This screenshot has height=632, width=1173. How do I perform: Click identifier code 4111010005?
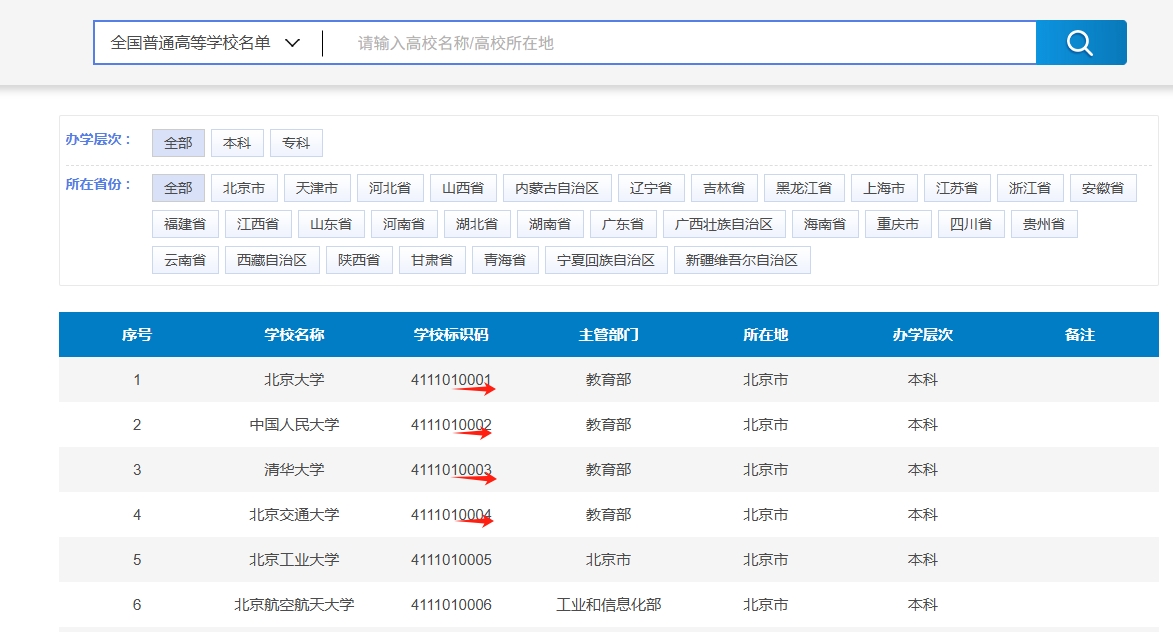pos(451,560)
